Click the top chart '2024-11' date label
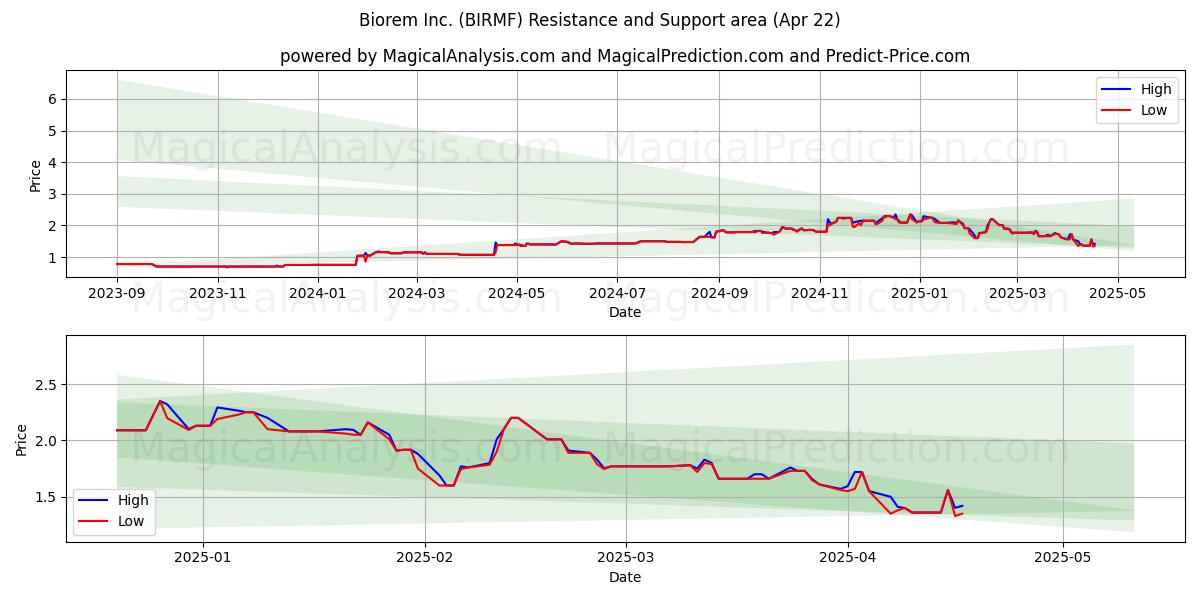 point(820,294)
